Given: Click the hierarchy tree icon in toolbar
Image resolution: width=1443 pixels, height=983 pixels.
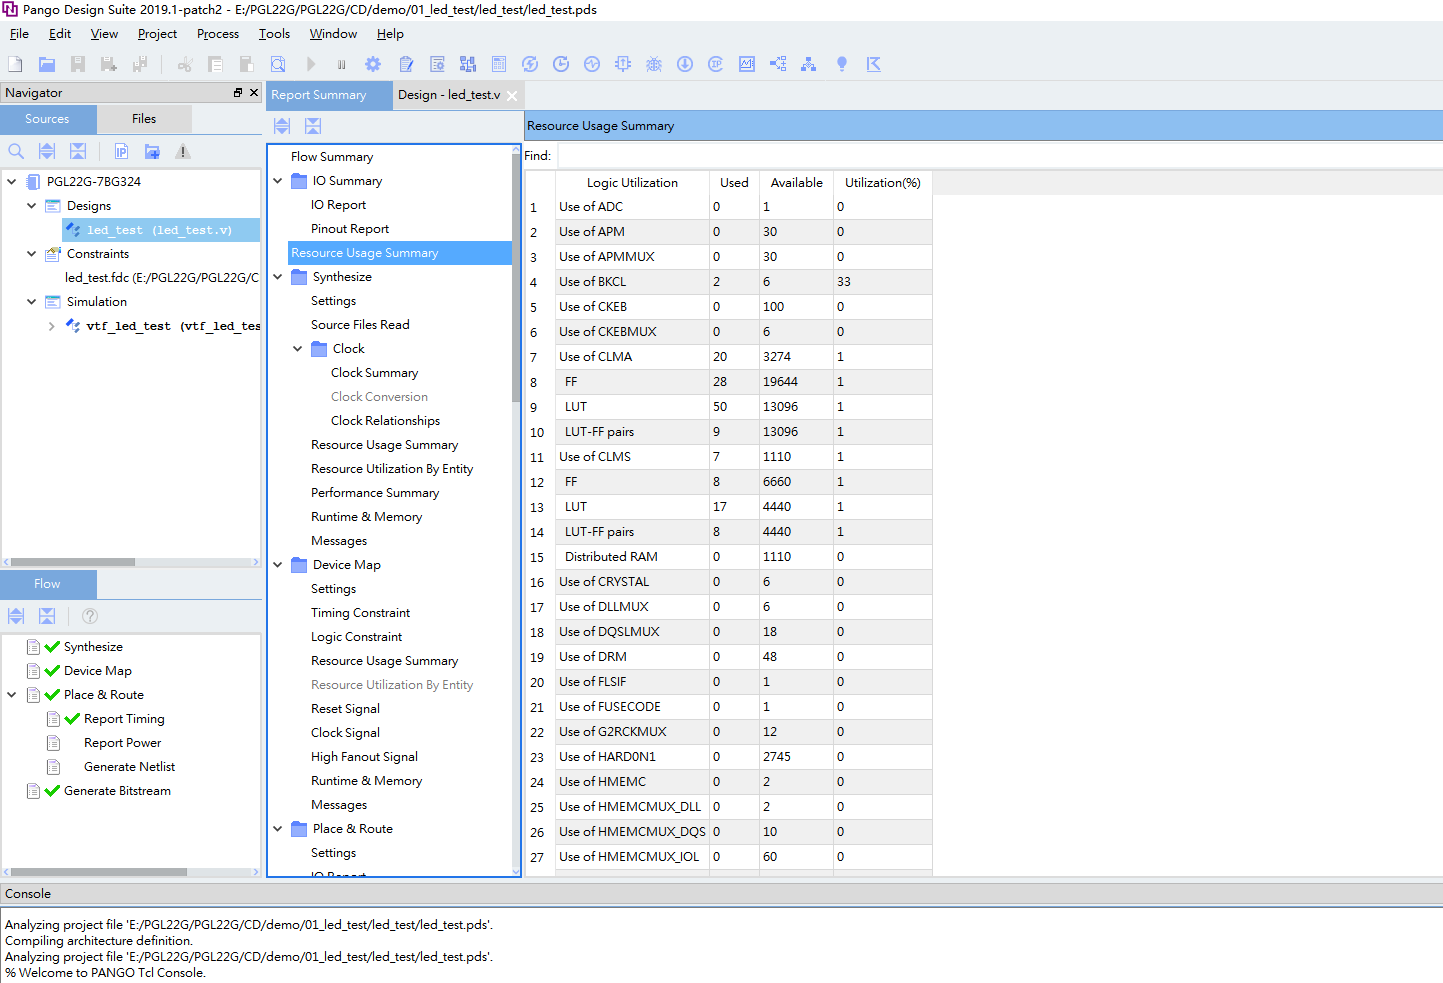Looking at the screenshot, I should [x=809, y=64].
